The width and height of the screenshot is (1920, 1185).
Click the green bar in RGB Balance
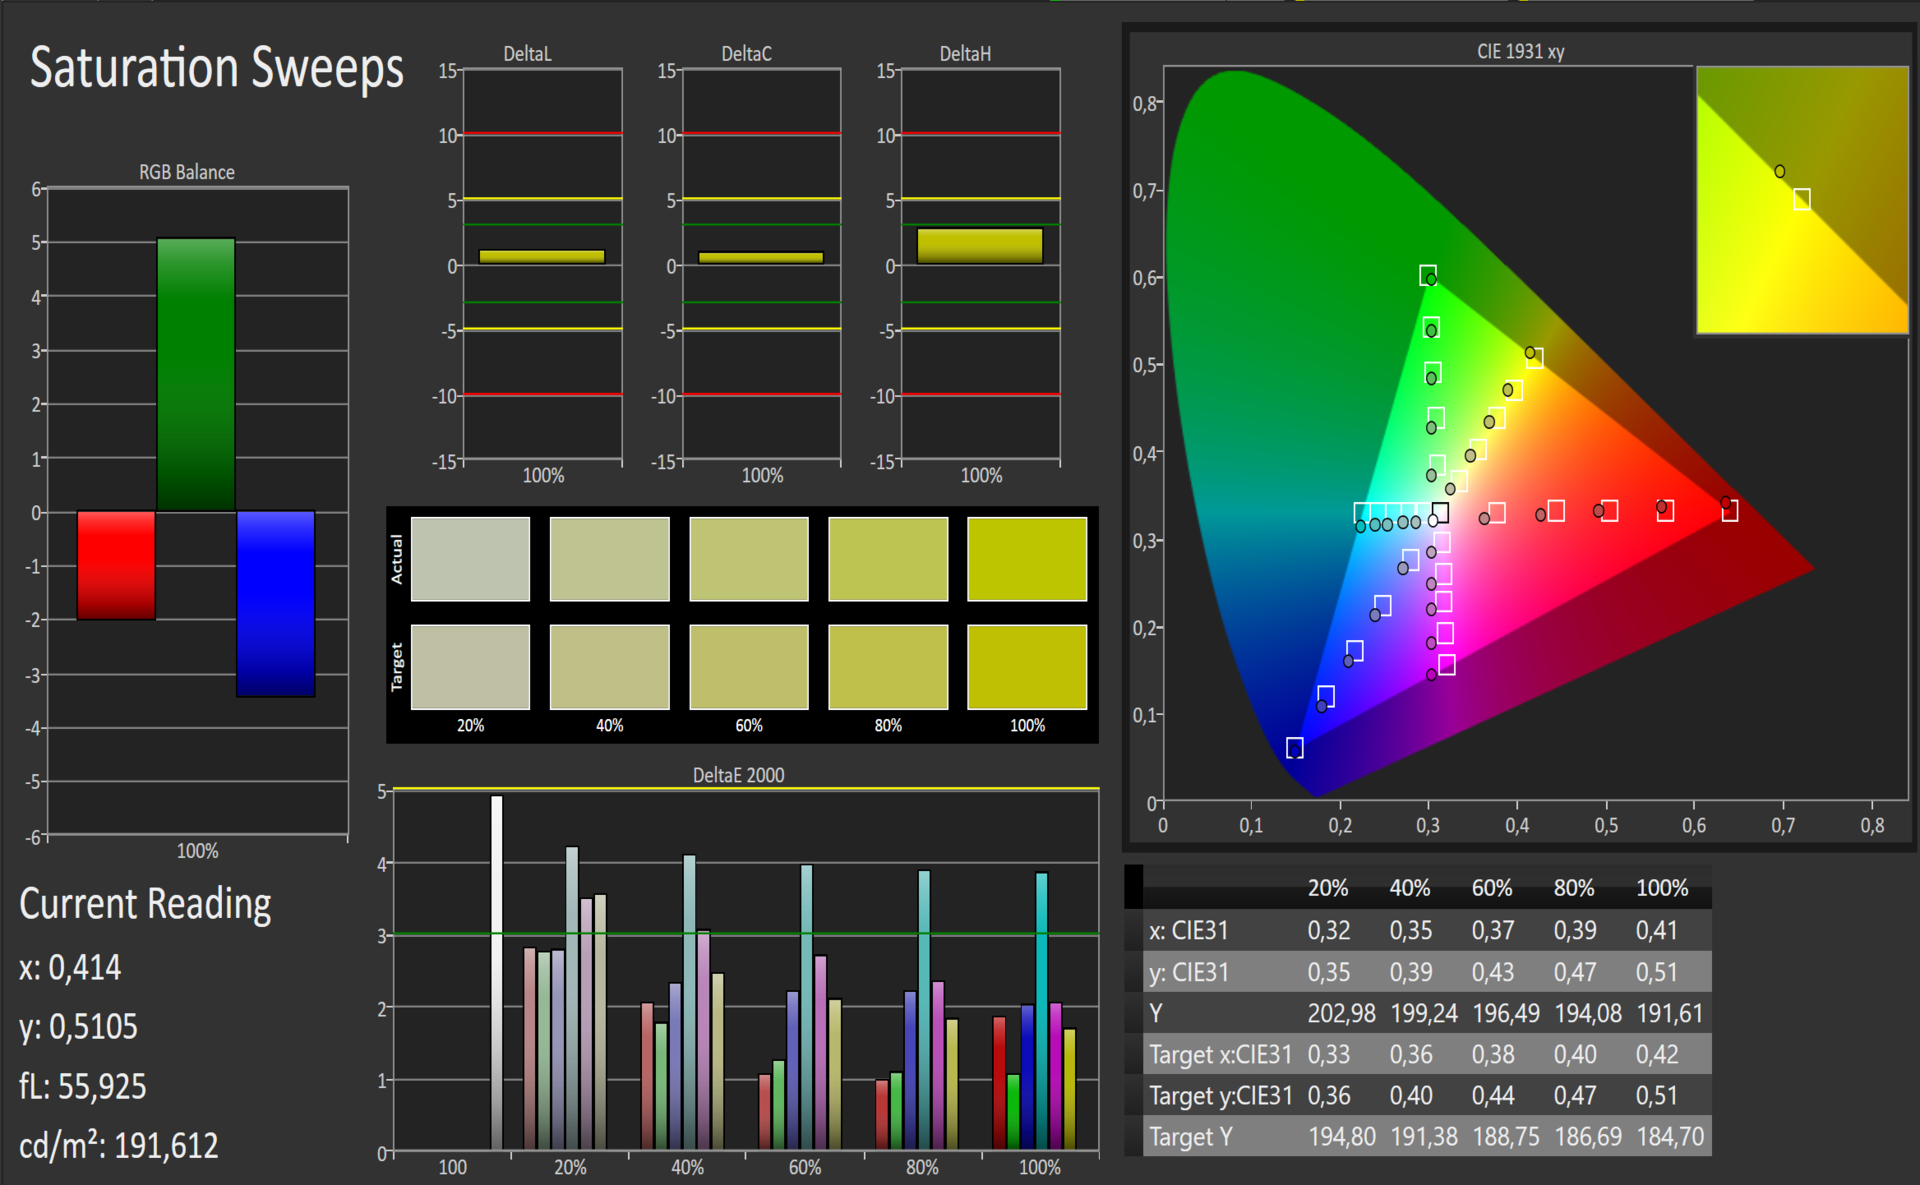coord(196,375)
